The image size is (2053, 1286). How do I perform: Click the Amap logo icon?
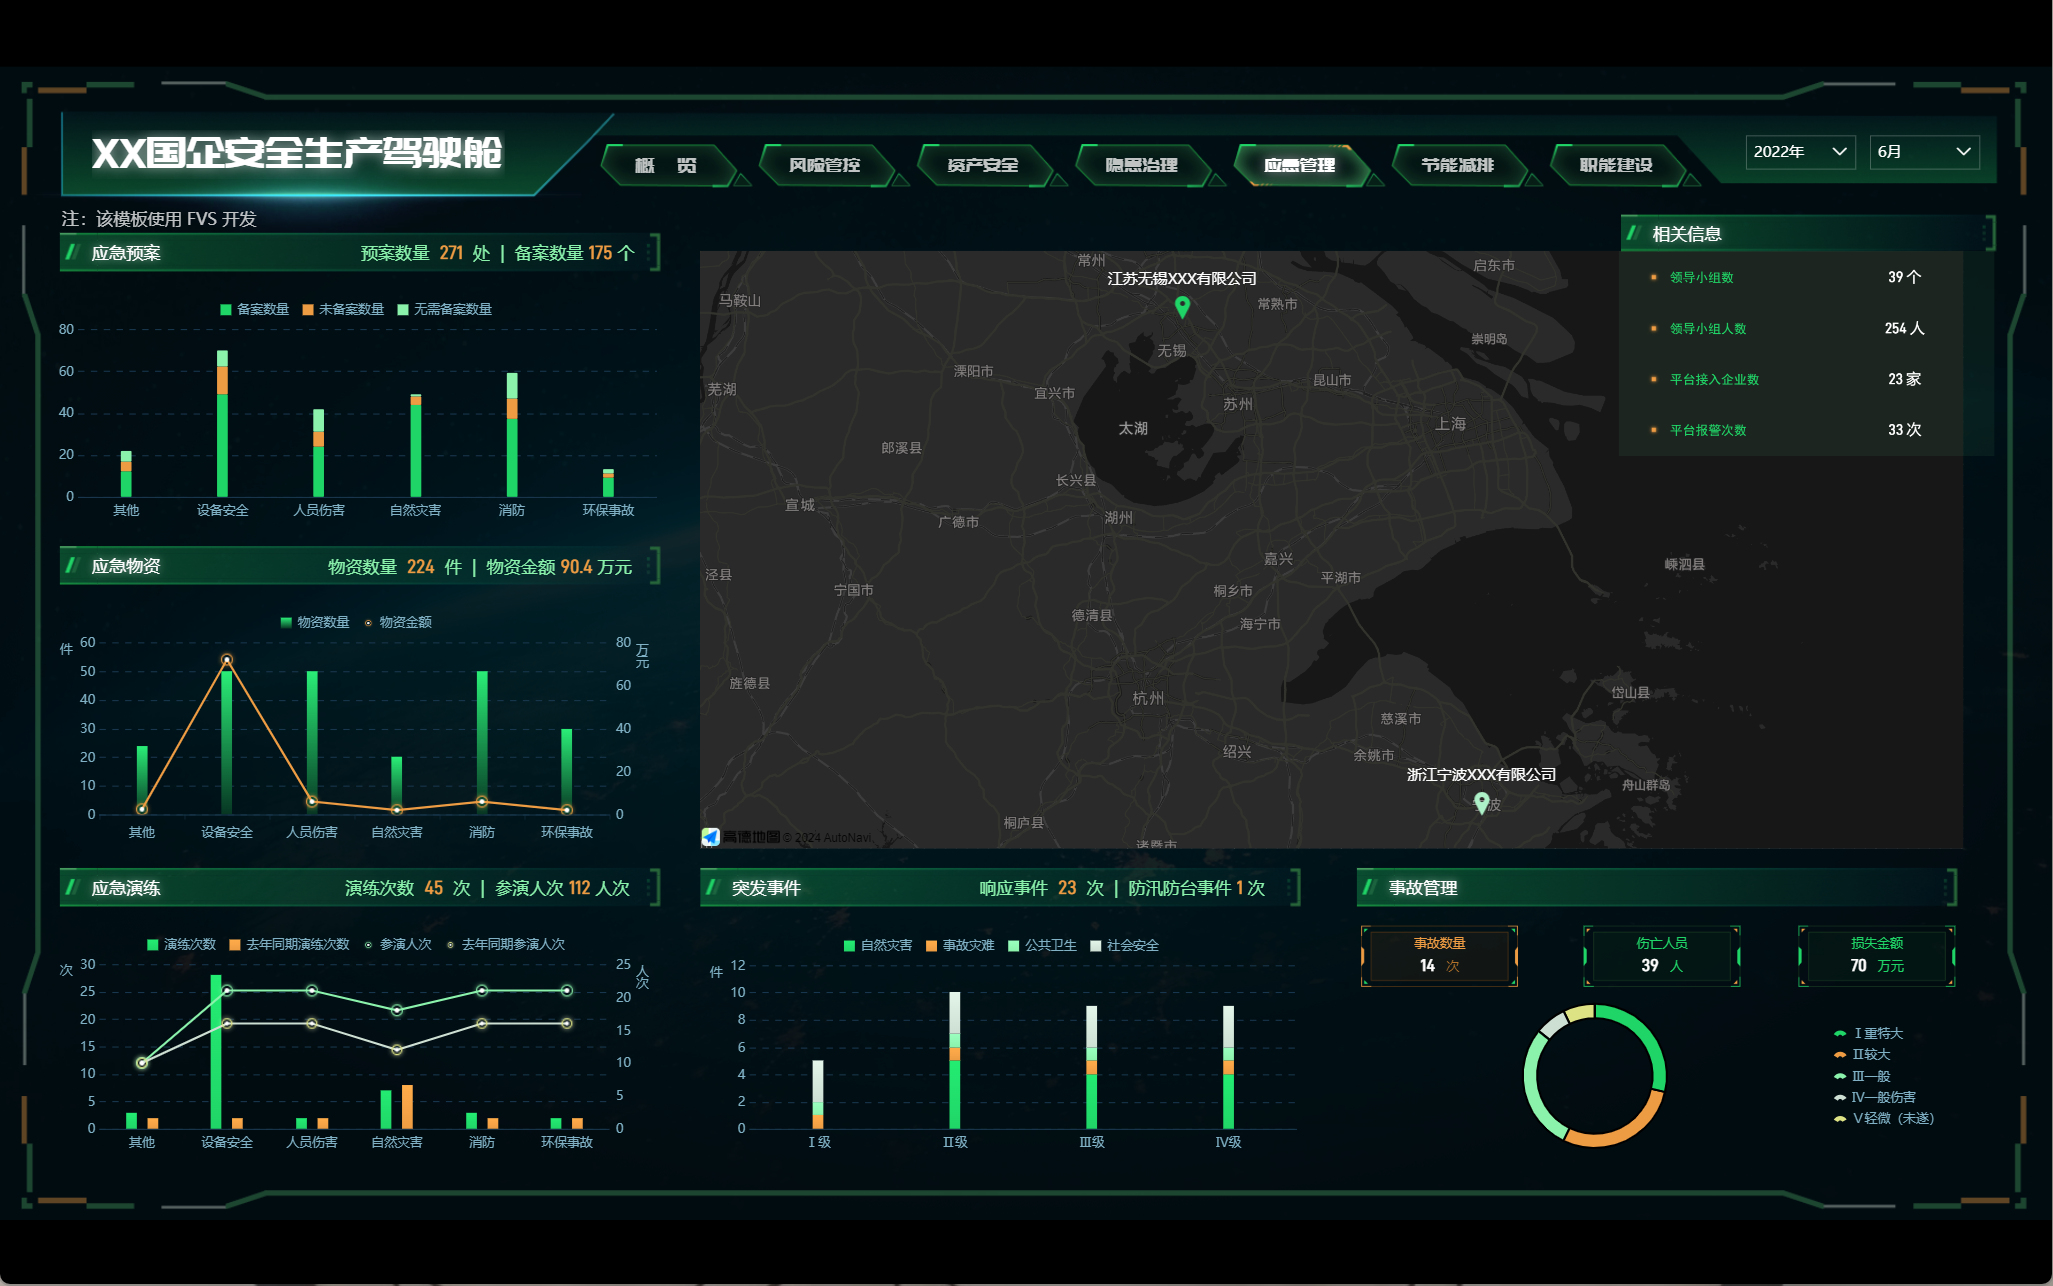coord(711,837)
